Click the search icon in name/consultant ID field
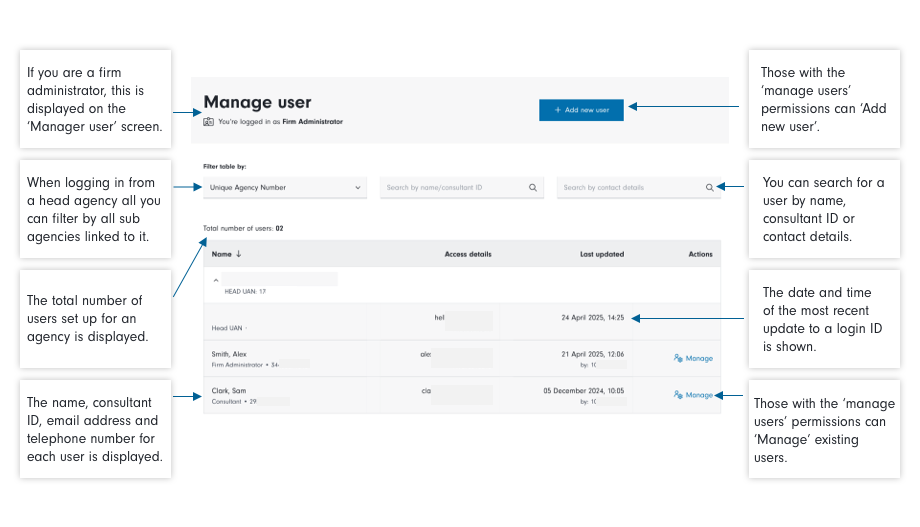 (x=533, y=188)
